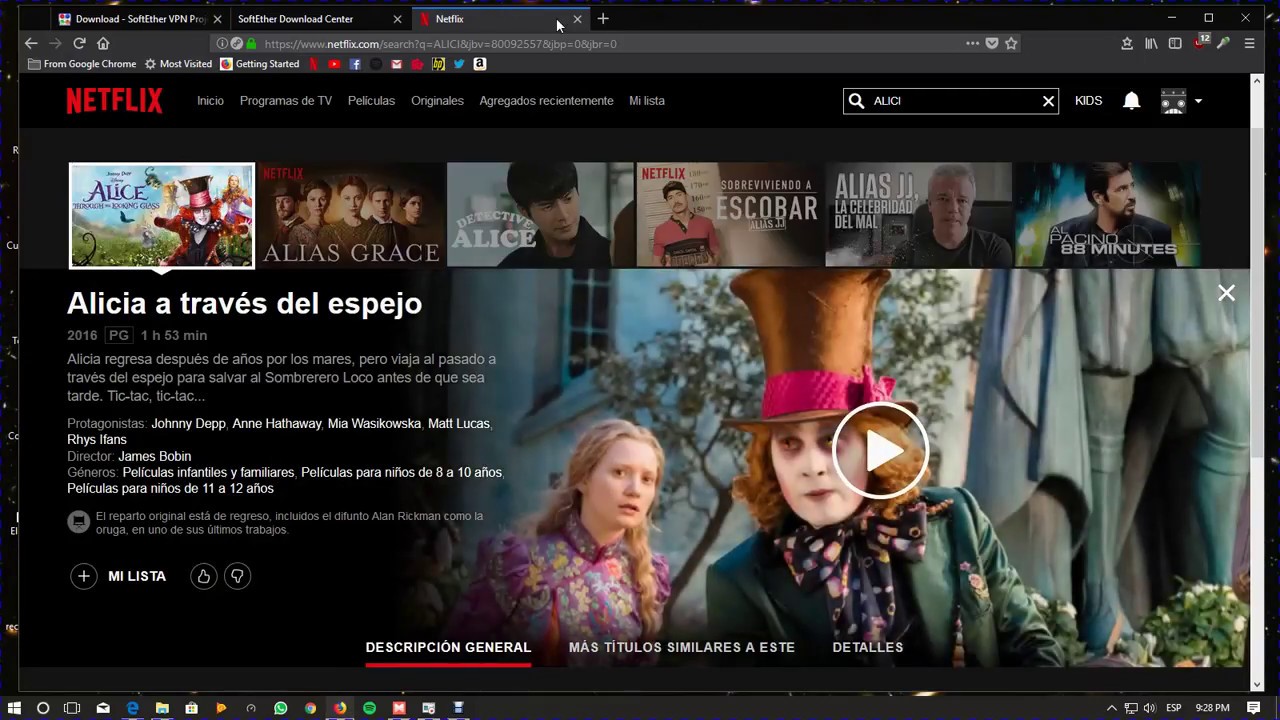Viewport: 1280px width, 720px height.
Task: Open page actions three-dots menu
Action: tap(972, 44)
